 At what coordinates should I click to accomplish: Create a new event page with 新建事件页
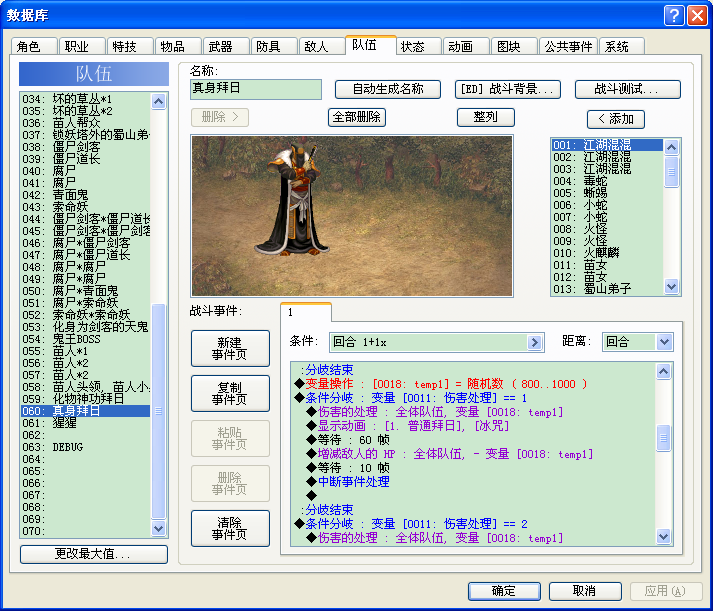pos(230,348)
